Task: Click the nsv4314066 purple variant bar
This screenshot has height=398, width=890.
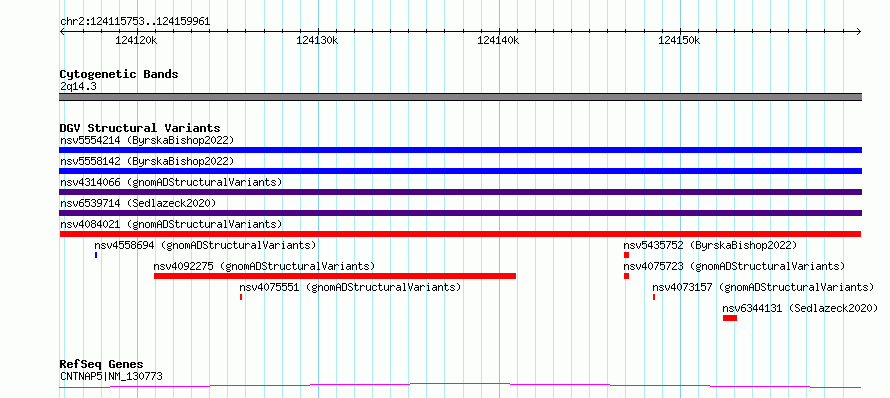Action: pyautogui.click(x=460, y=192)
